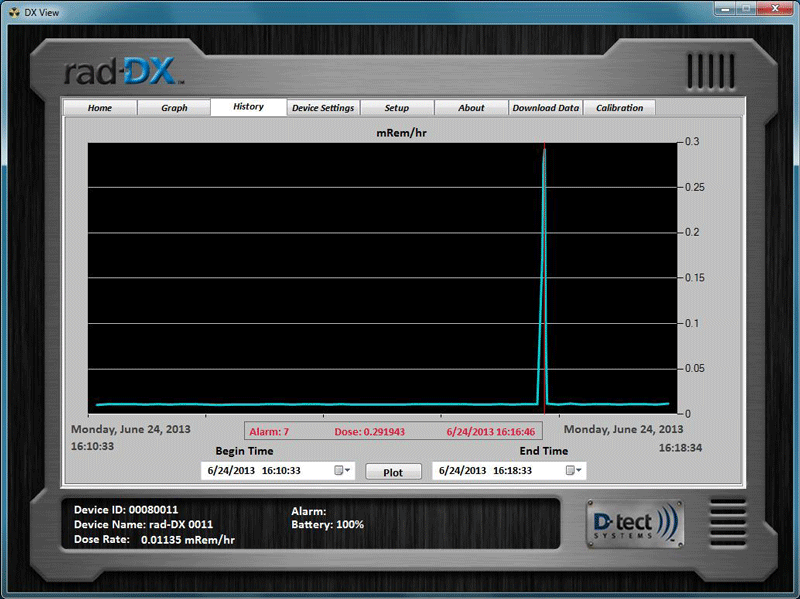Click the End Time label
The width and height of the screenshot is (800, 599).
[544, 451]
